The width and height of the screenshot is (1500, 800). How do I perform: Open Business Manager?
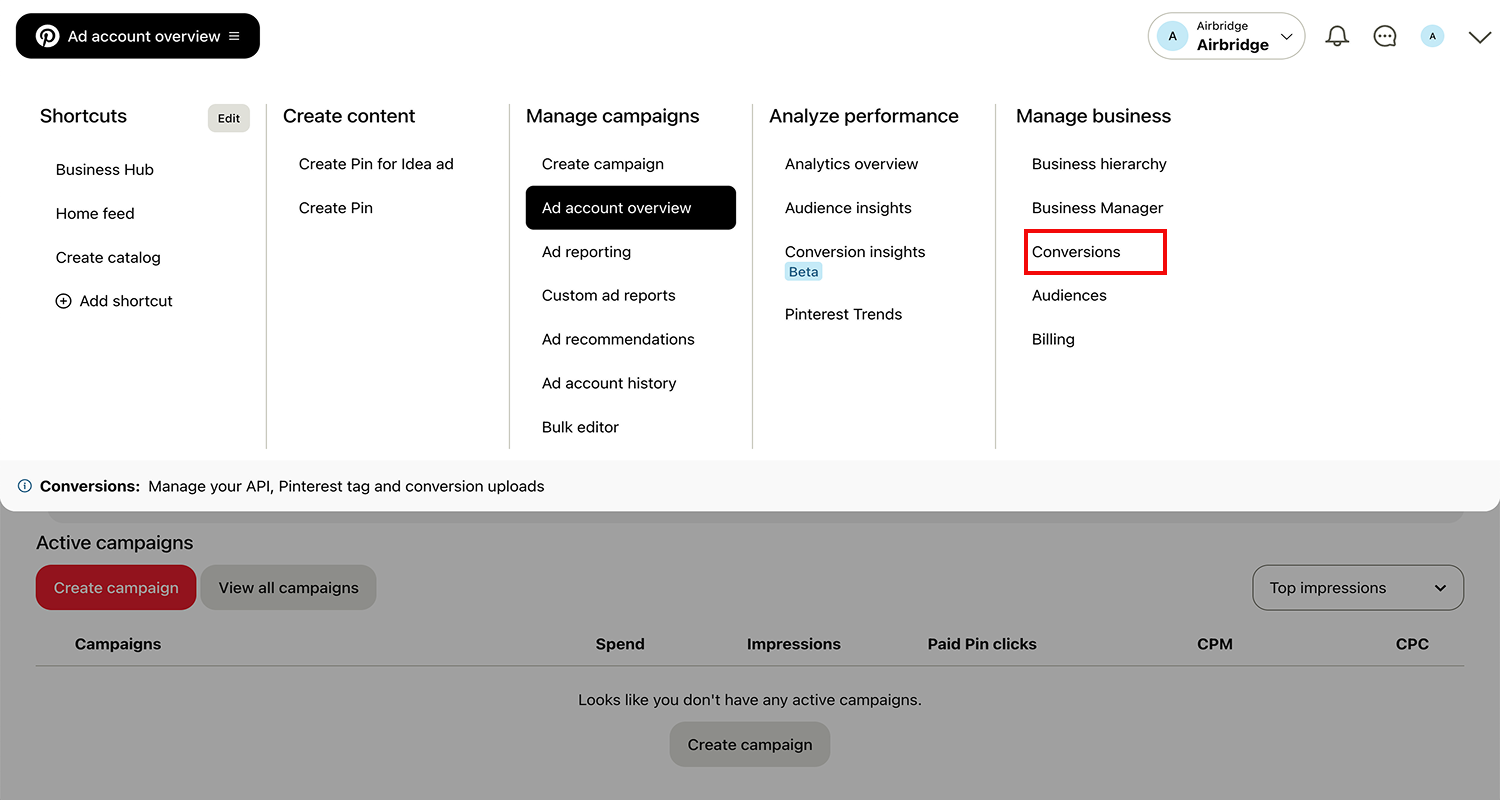click(1098, 208)
